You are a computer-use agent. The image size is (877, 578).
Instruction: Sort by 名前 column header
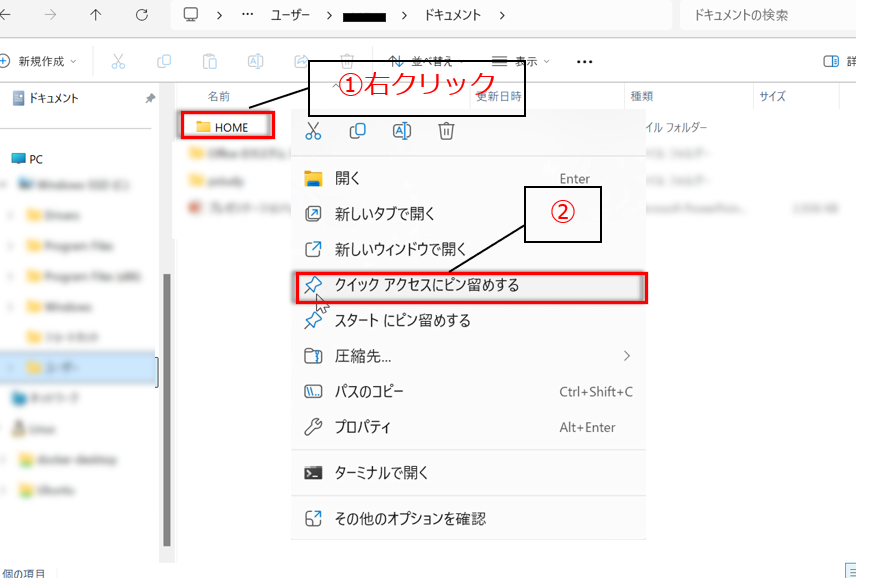(219, 96)
